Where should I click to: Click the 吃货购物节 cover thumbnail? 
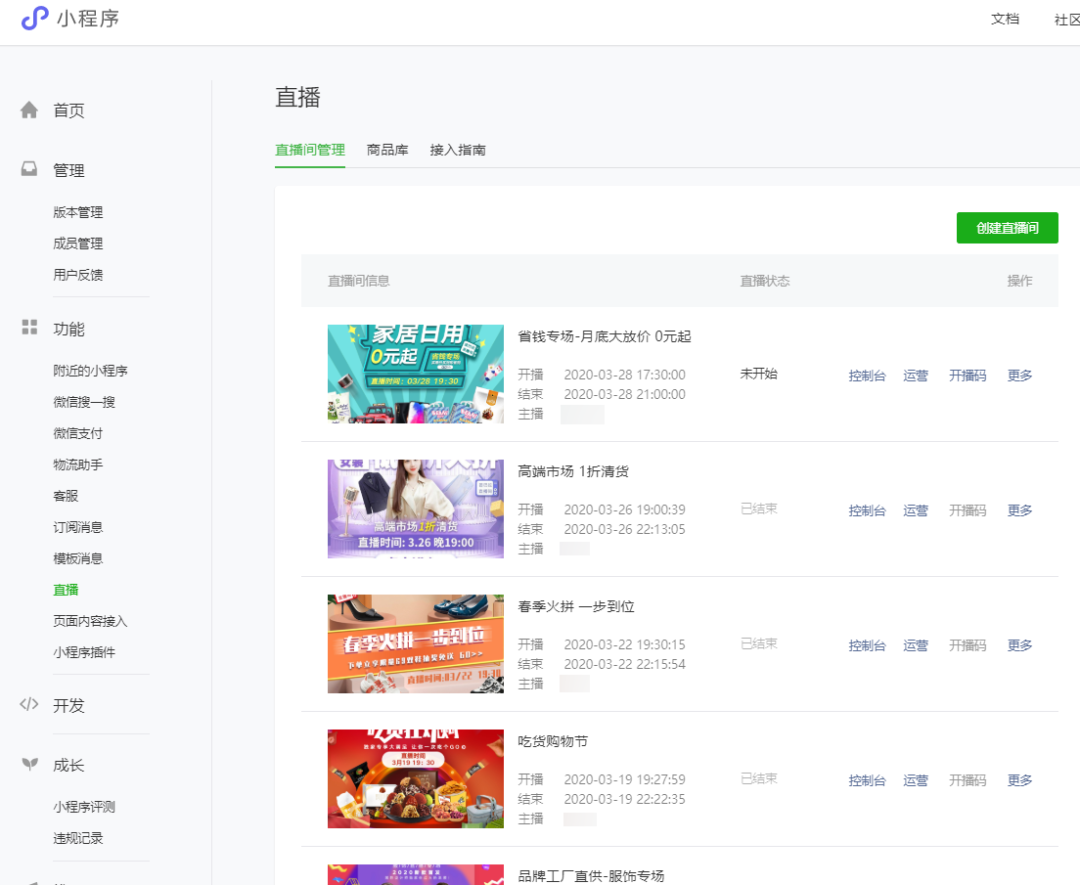click(x=415, y=779)
